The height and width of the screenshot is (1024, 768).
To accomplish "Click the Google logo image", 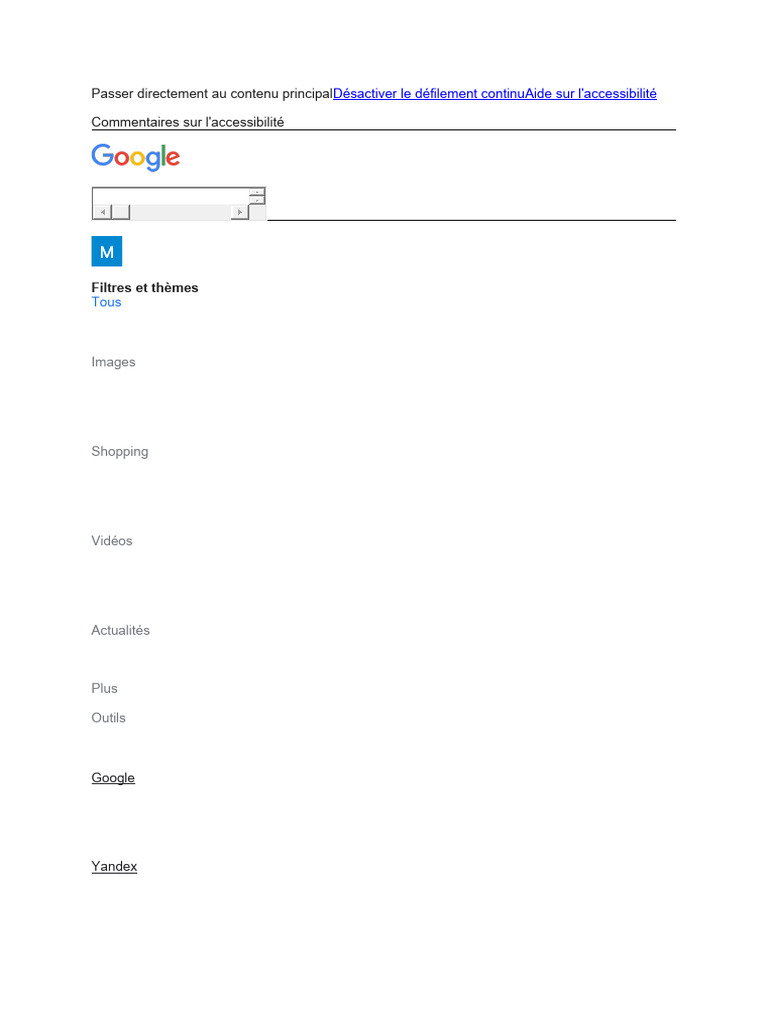I will click(135, 157).
